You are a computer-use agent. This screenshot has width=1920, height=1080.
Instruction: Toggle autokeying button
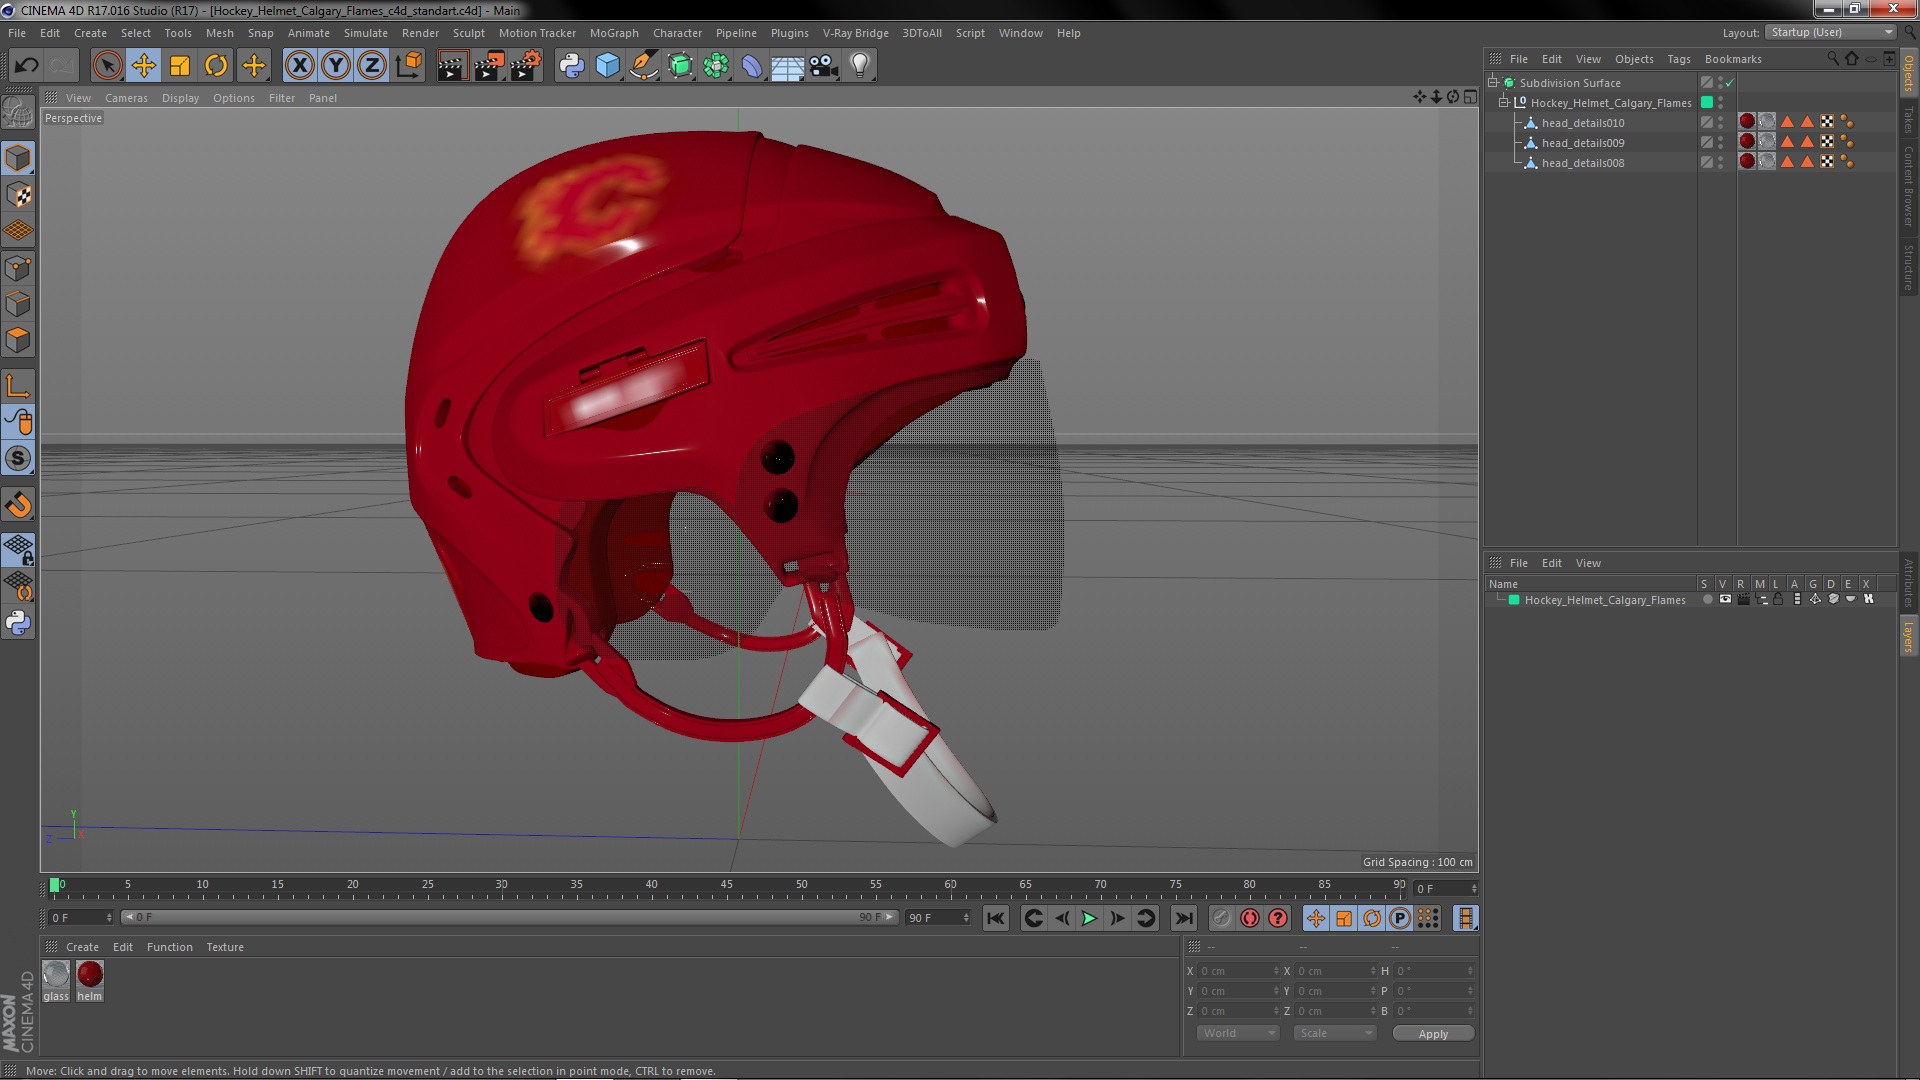pyautogui.click(x=1250, y=918)
